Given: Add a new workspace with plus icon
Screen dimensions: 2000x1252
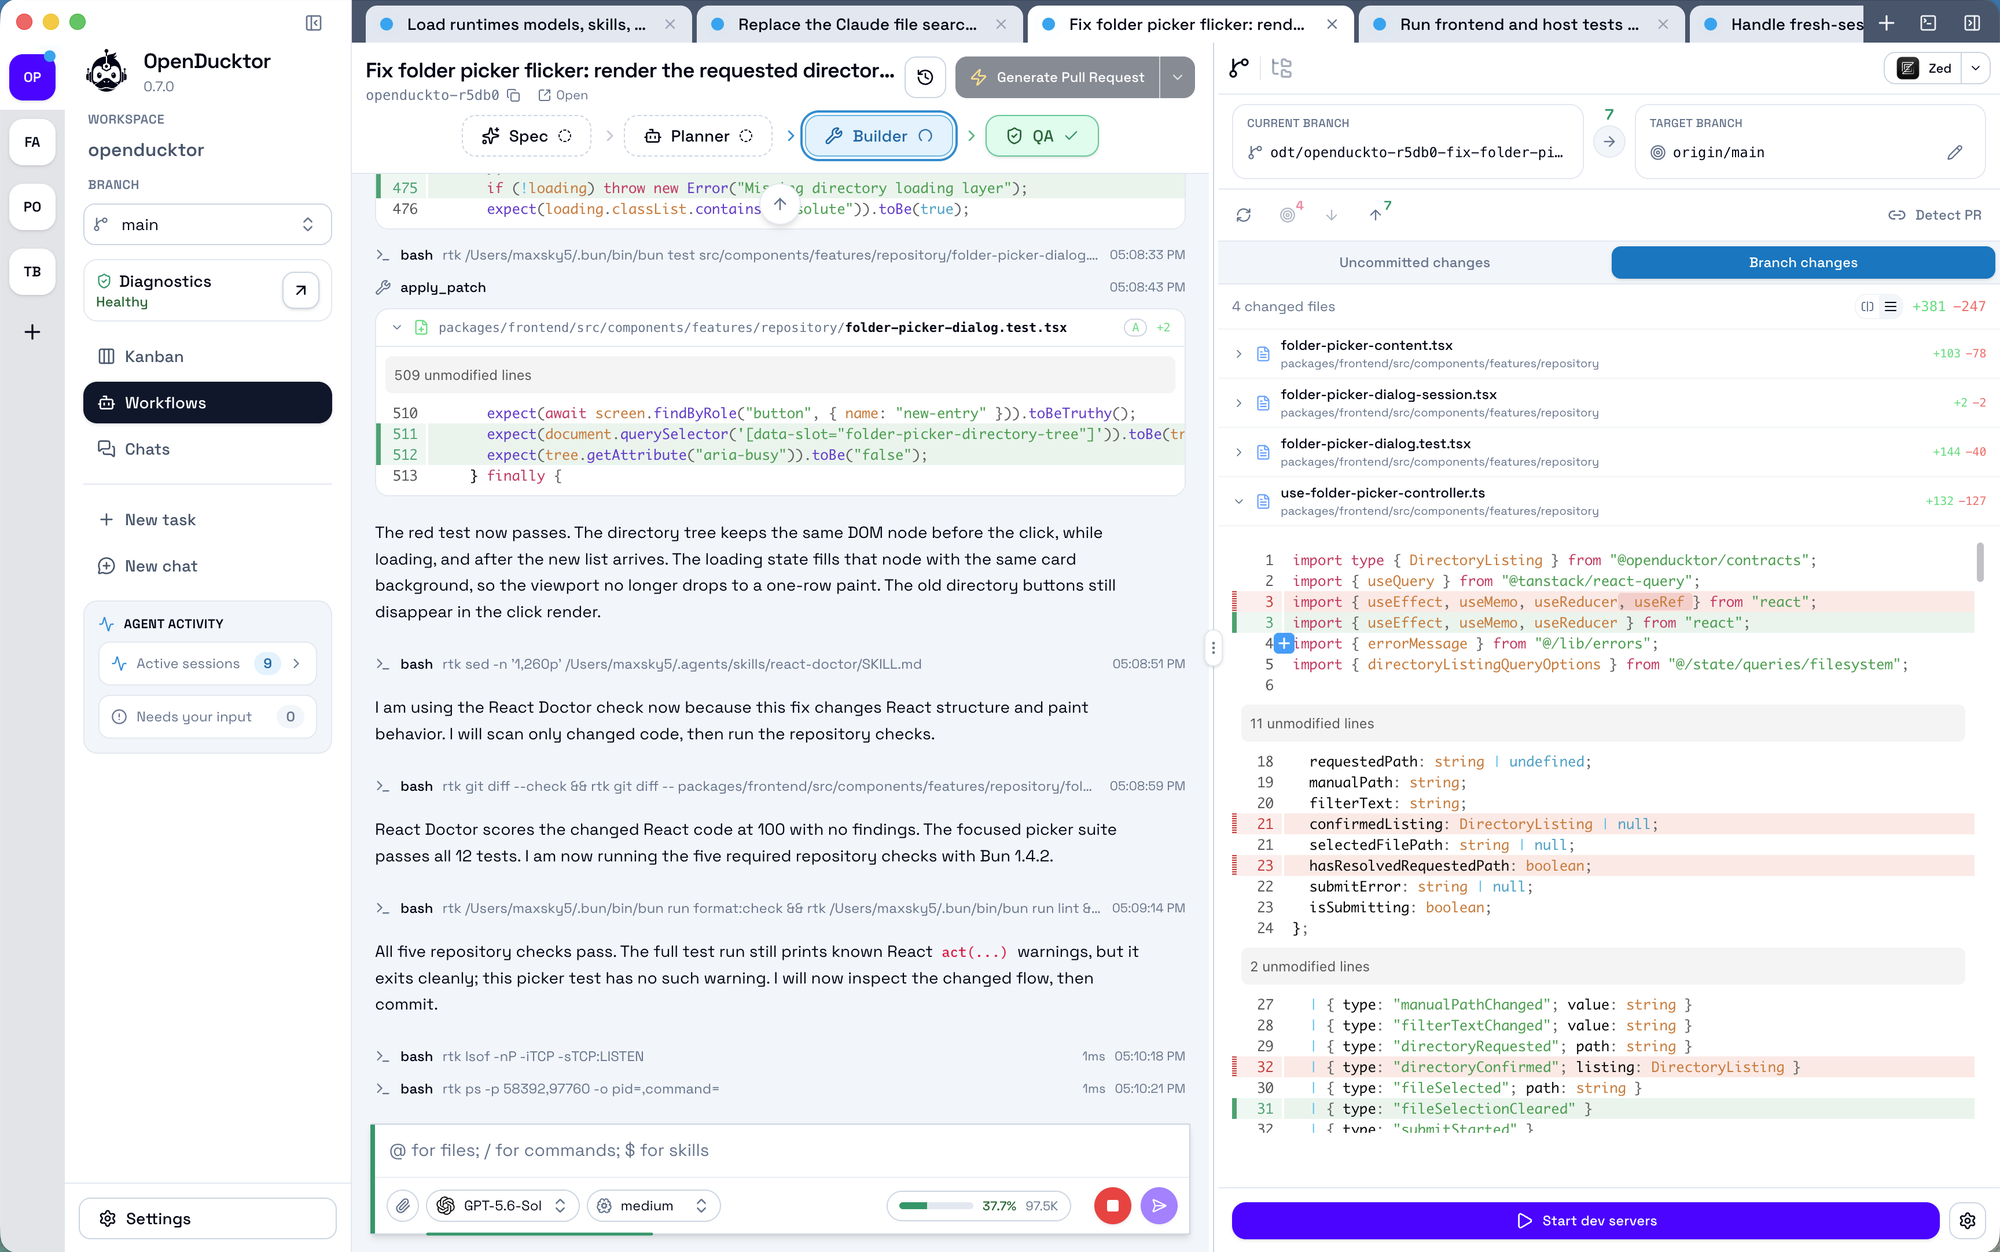Looking at the screenshot, I should [32, 332].
